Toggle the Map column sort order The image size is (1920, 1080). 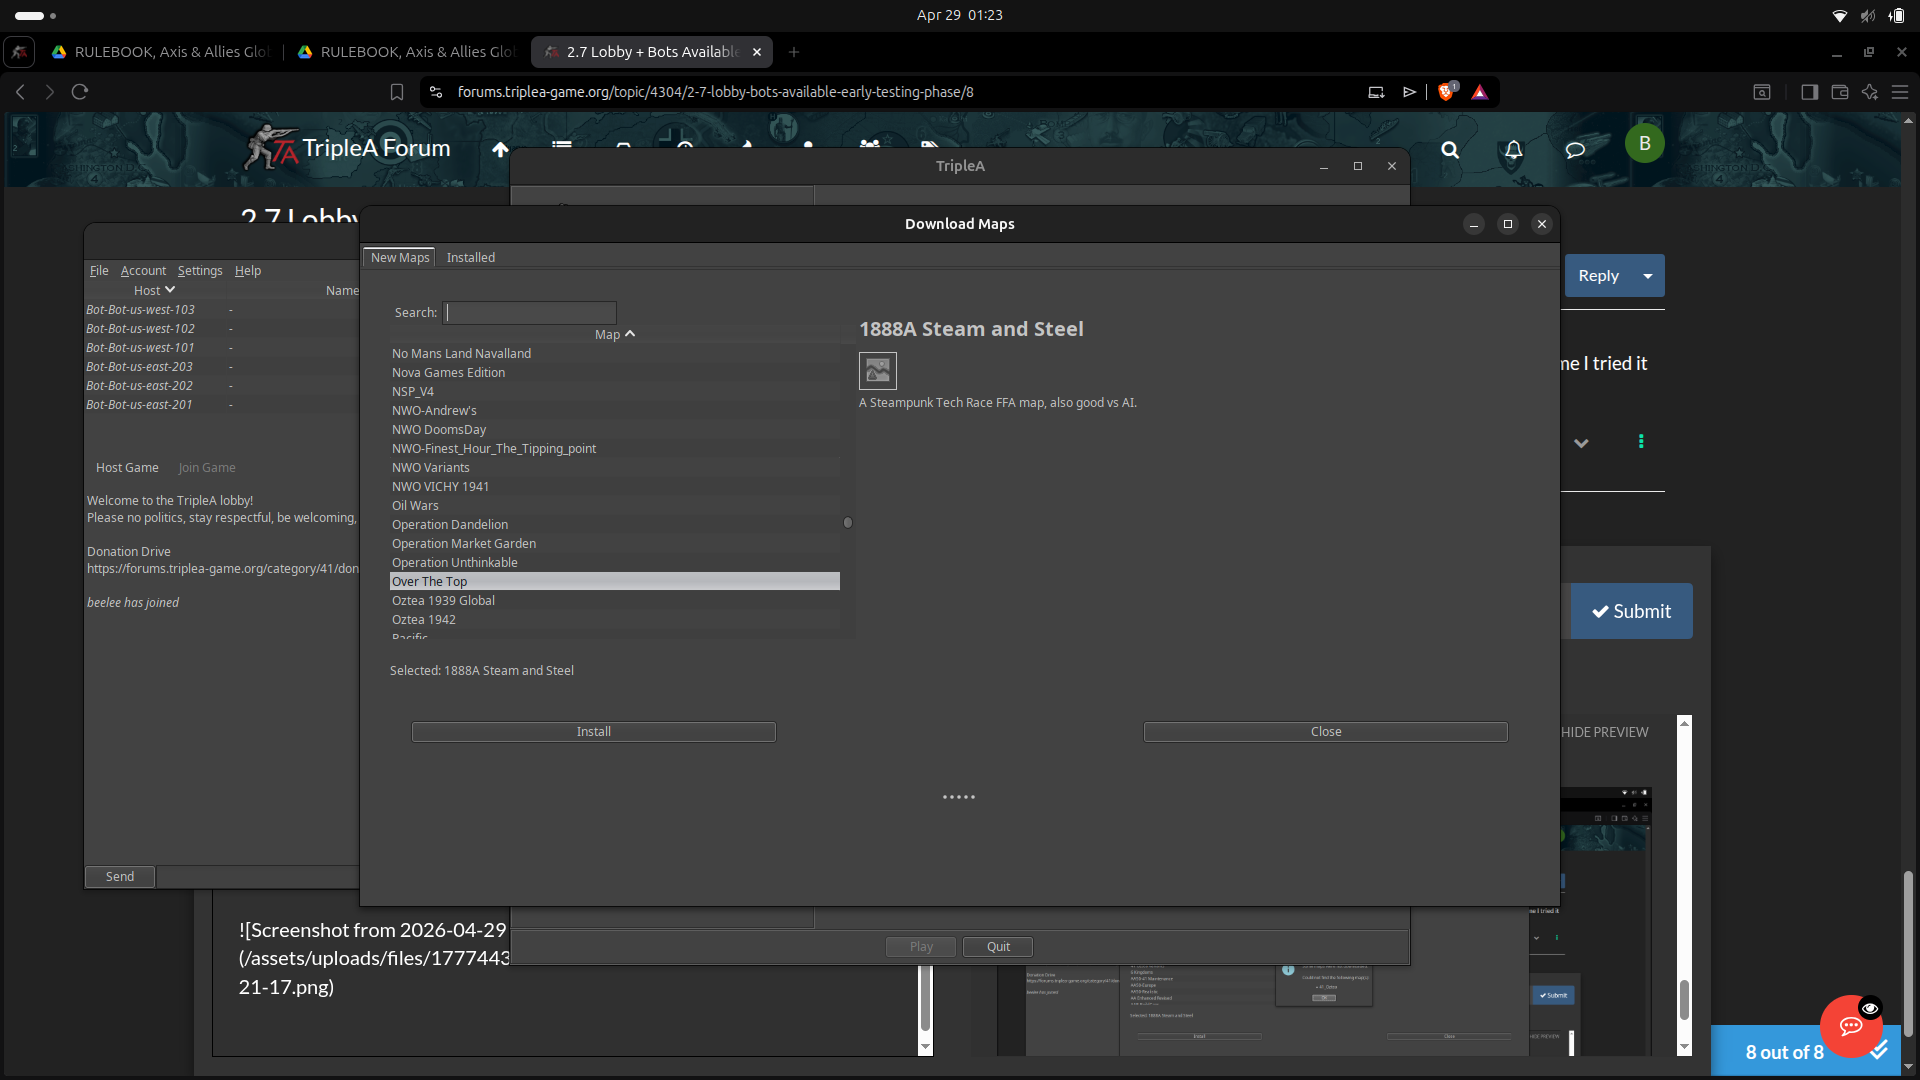pyautogui.click(x=614, y=334)
